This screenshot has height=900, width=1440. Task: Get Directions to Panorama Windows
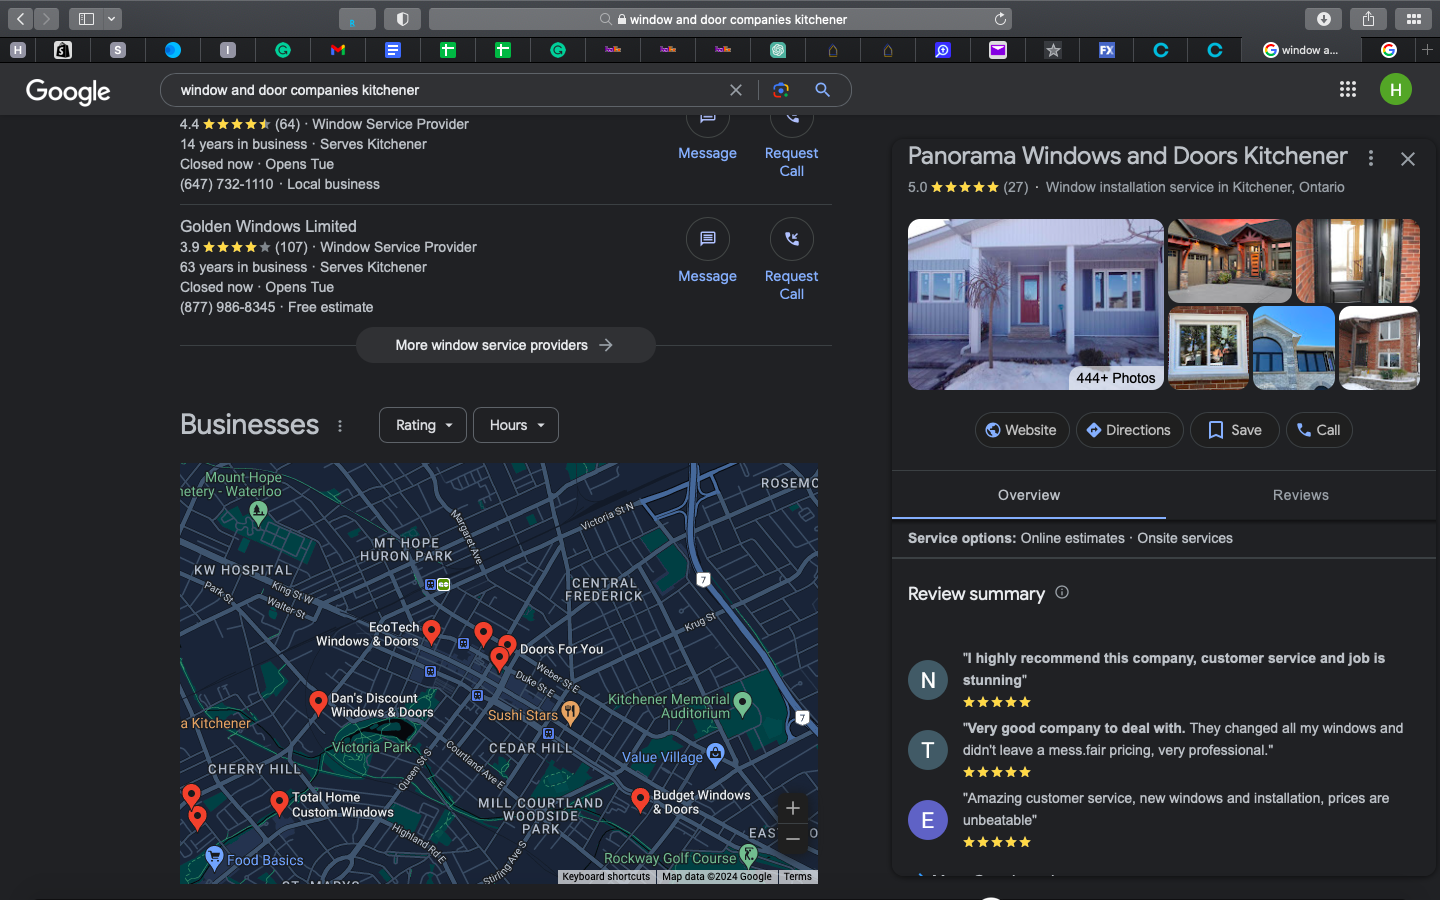pyautogui.click(x=1129, y=430)
